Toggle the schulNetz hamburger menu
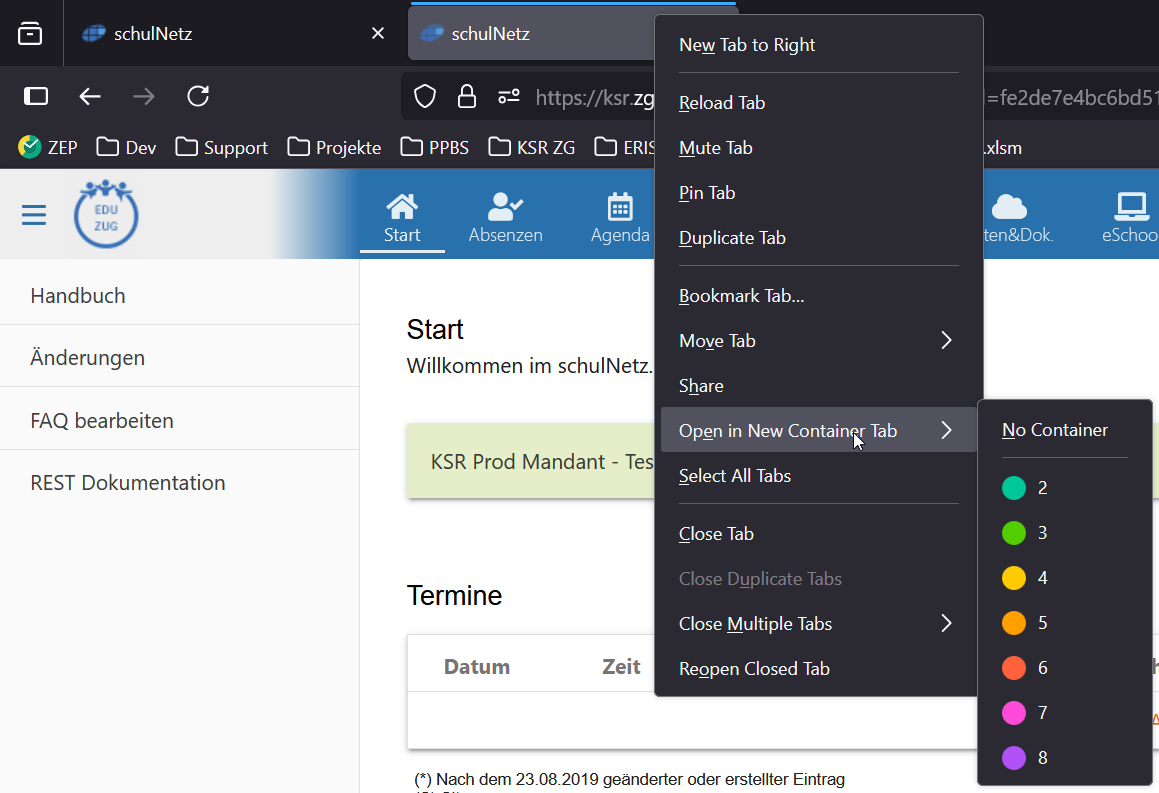Viewport: 1159px width, 793px height. tap(34, 215)
